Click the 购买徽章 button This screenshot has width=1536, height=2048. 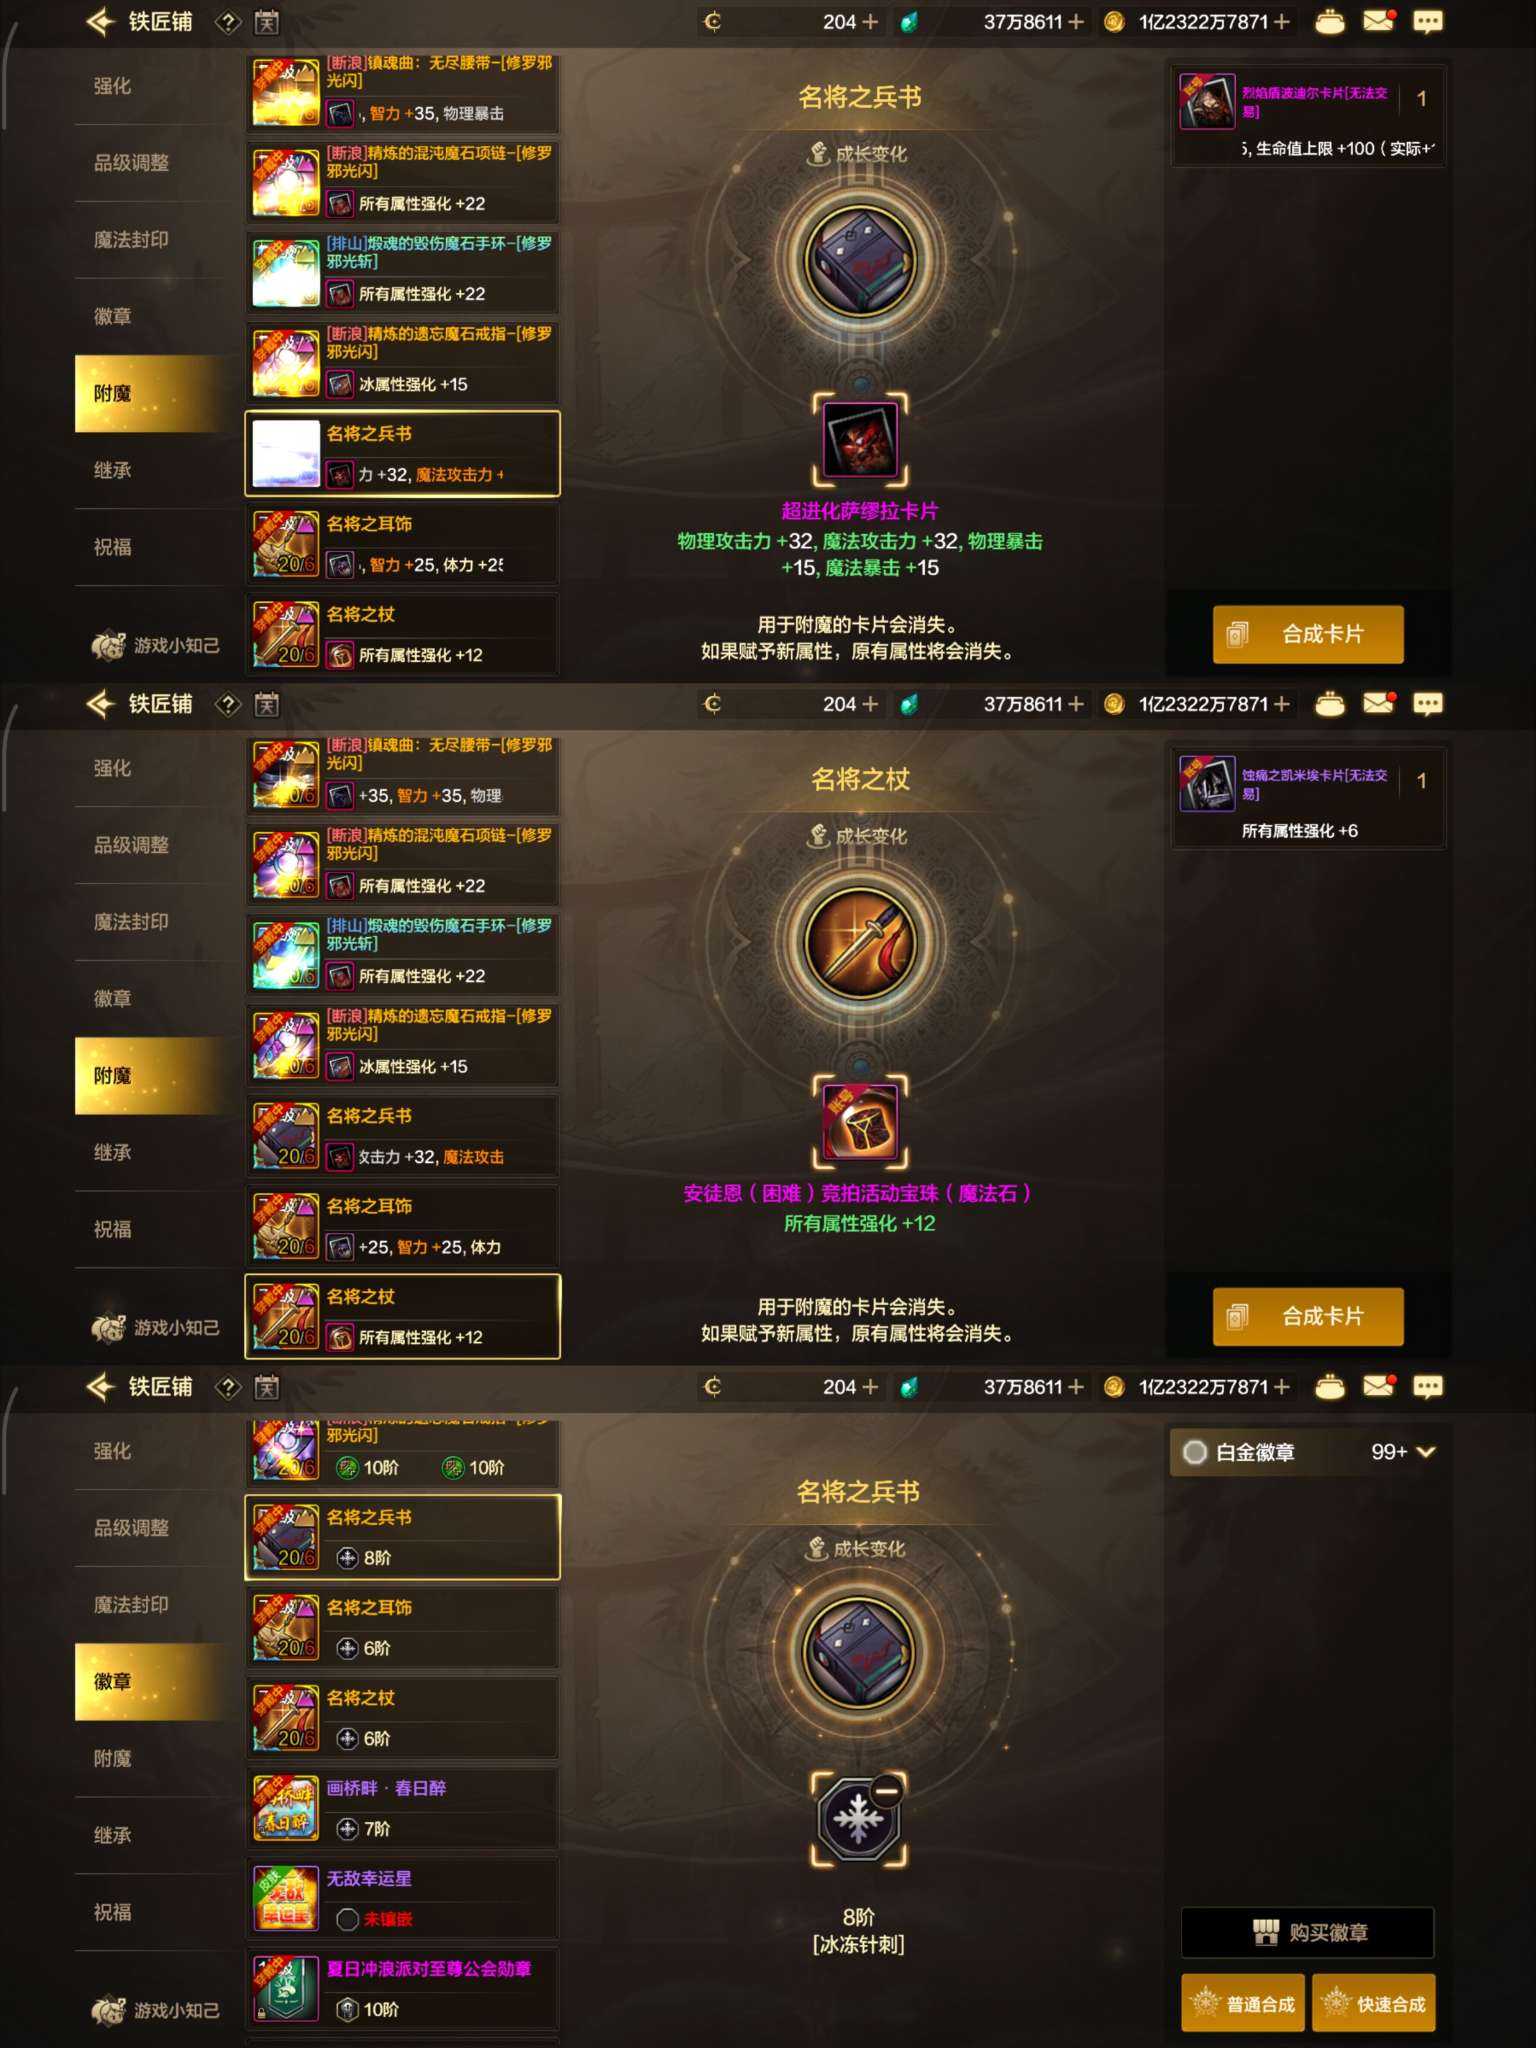pos(1308,1933)
